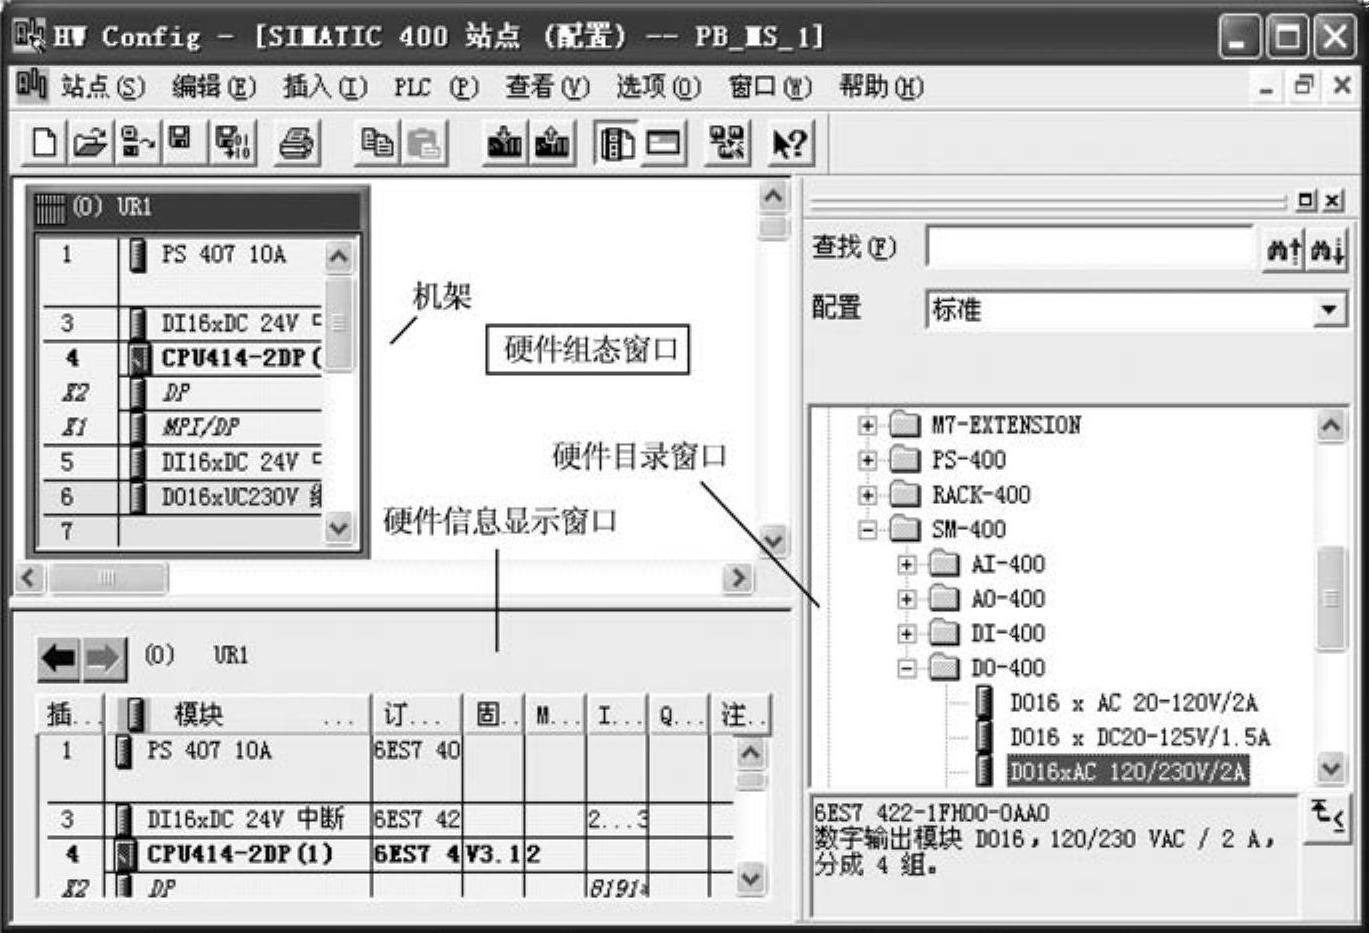Click the 注.. comment column header
Screen dimensions: 1369x933
coord(740,714)
